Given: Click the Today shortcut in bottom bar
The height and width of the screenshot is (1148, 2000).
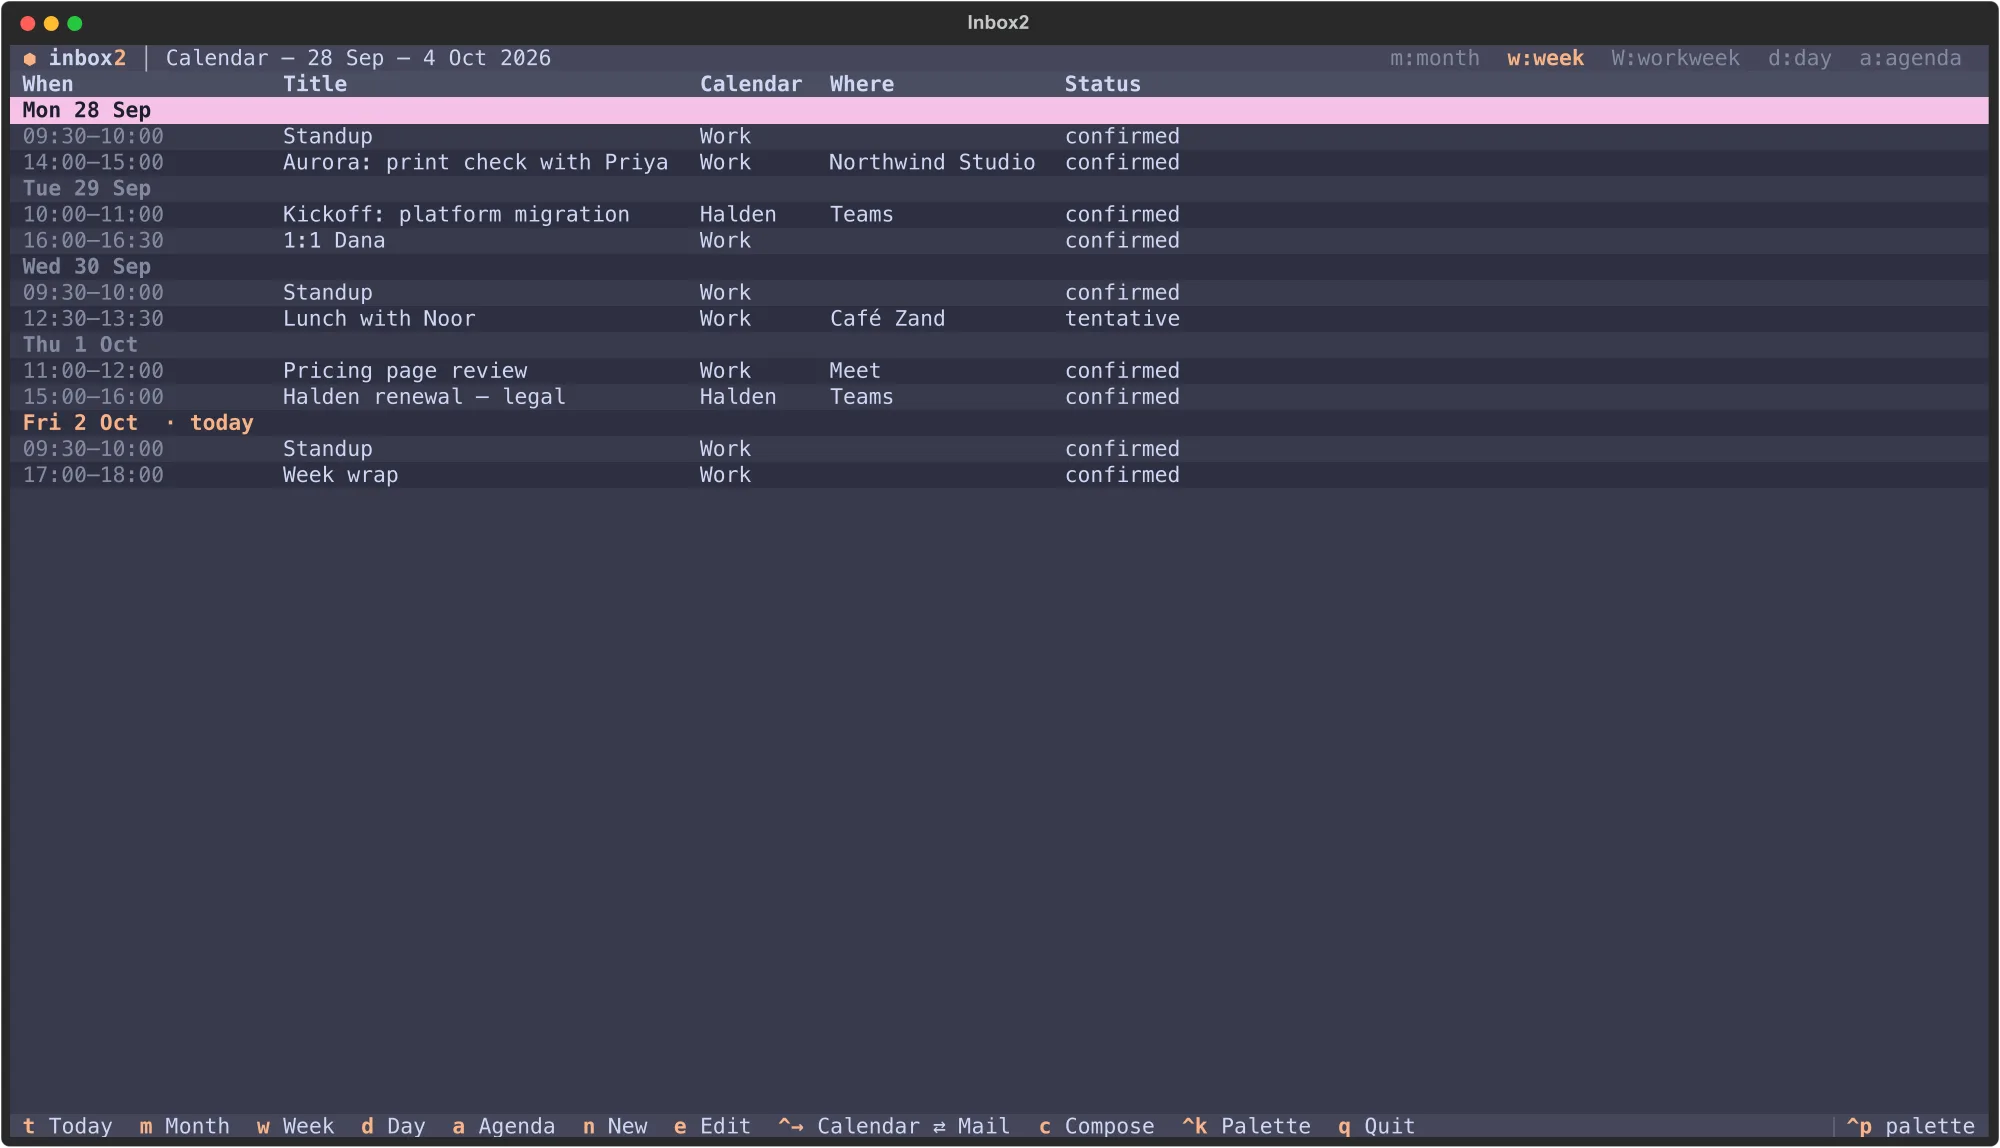Looking at the screenshot, I should click(67, 1126).
